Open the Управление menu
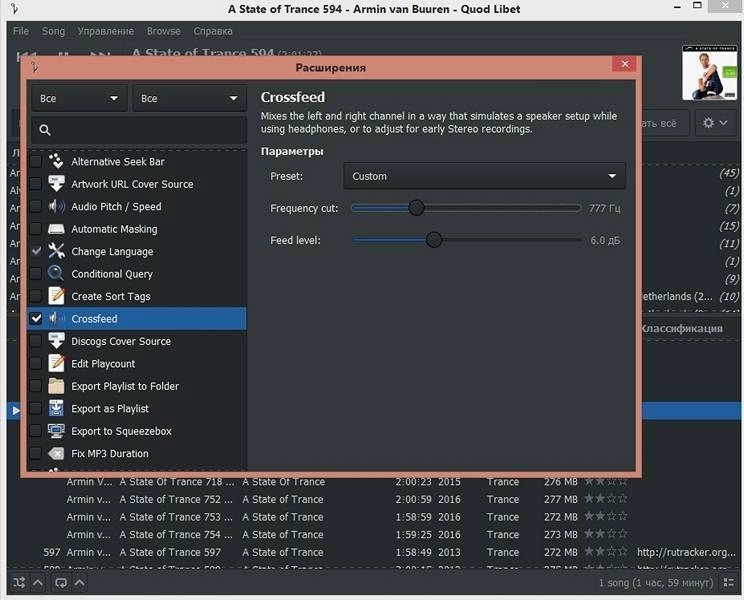 pos(106,31)
